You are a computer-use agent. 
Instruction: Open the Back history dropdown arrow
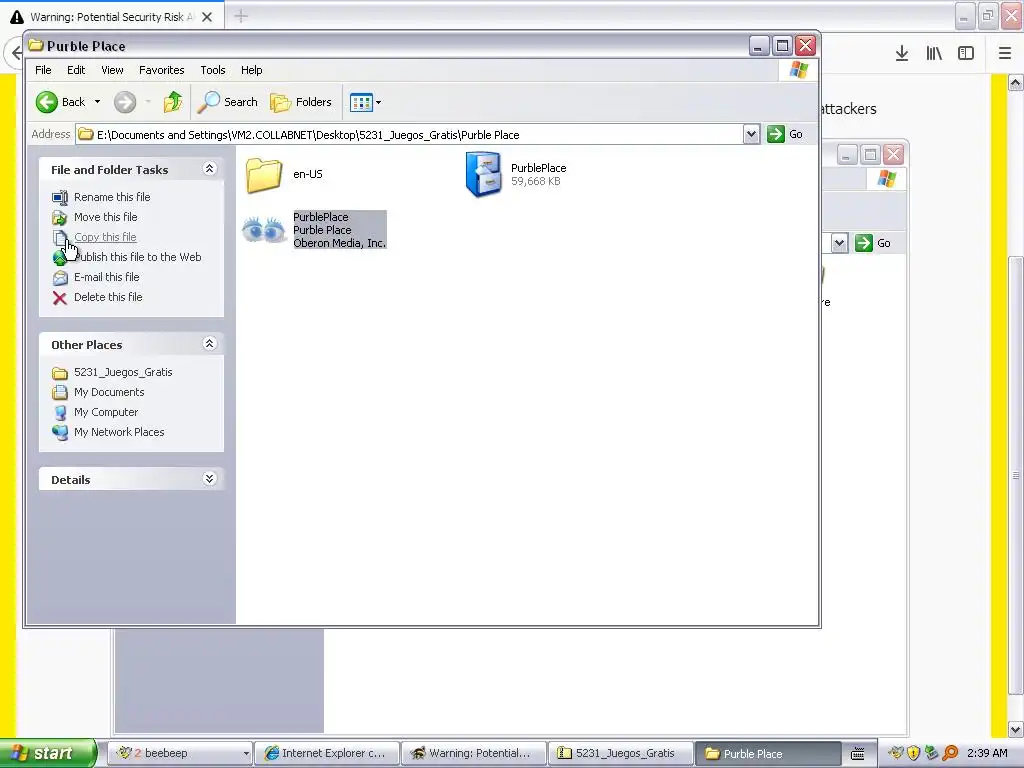point(97,102)
